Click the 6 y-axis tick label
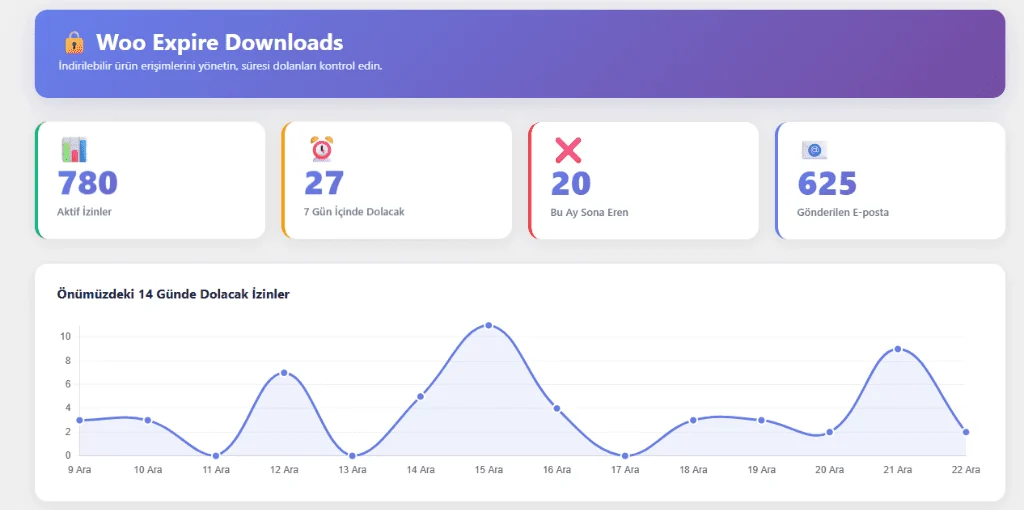Image resolution: width=1024 pixels, height=510 pixels. (x=68, y=384)
